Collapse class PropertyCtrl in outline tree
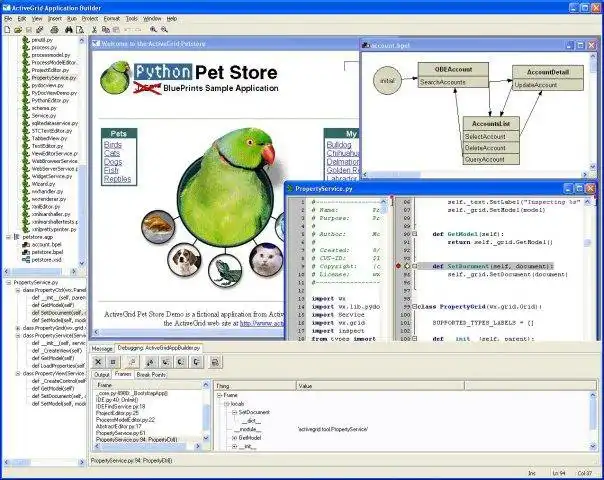 [x=18, y=290]
